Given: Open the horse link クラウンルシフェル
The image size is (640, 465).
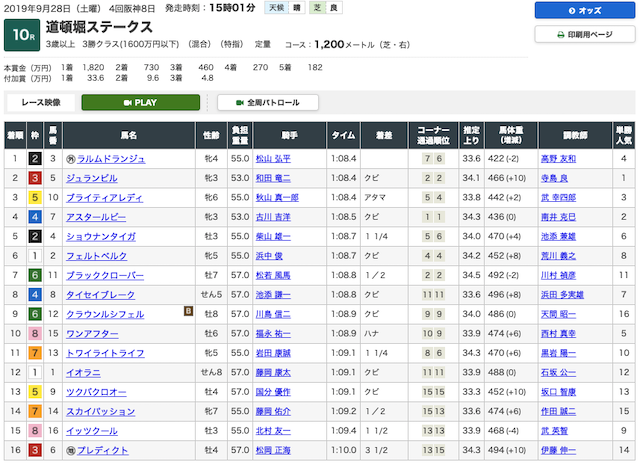Looking at the screenshot, I should coord(105,314).
